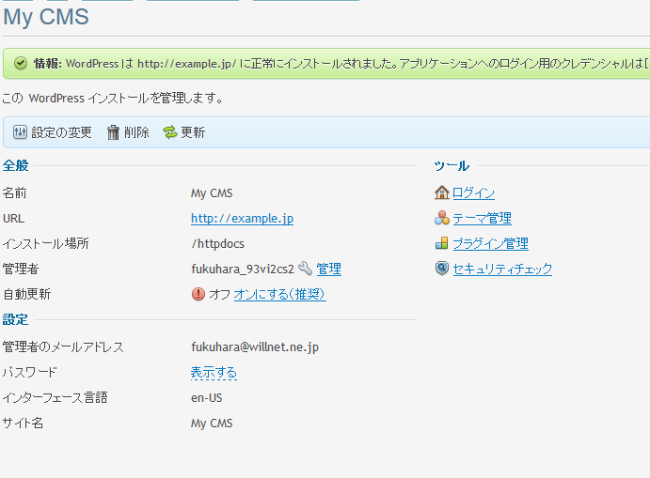The height and width of the screenshot is (478, 650).
Task: Open the http://example.jp URL link
Action: pyautogui.click(x=242, y=218)
